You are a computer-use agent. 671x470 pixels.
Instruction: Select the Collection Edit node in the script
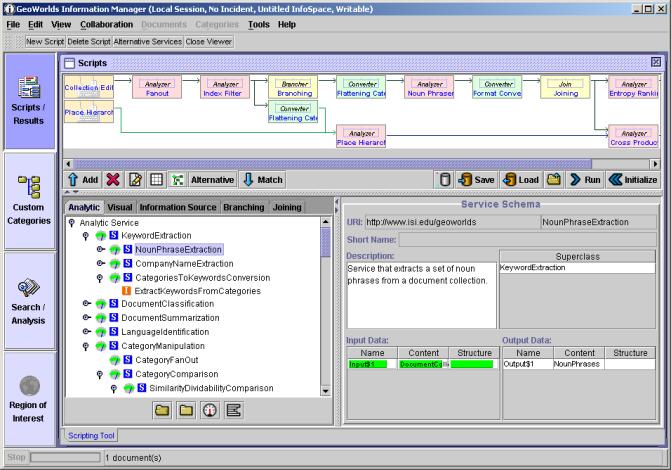pos(89,87)
